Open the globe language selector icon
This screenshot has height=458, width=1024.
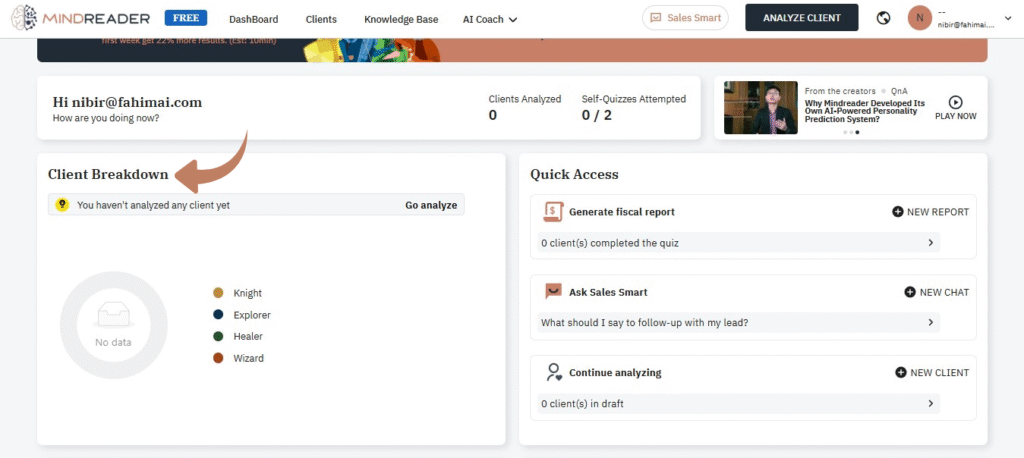(883, 18)
